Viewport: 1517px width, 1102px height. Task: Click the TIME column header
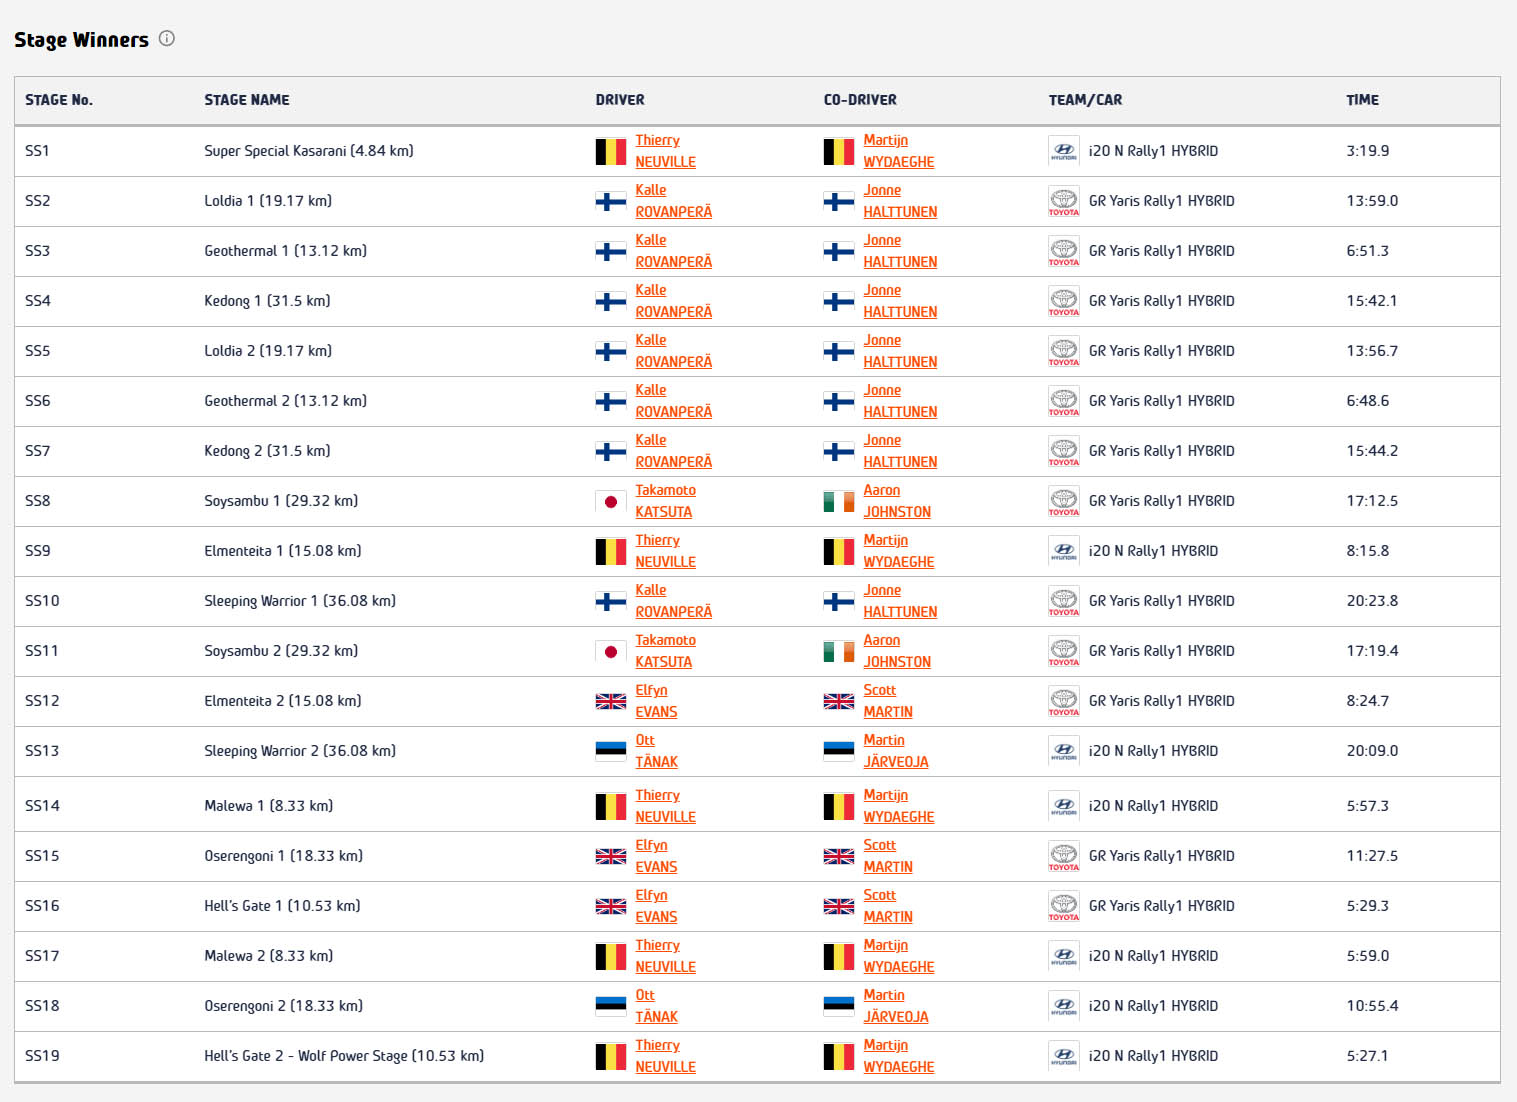[1362, 100]
